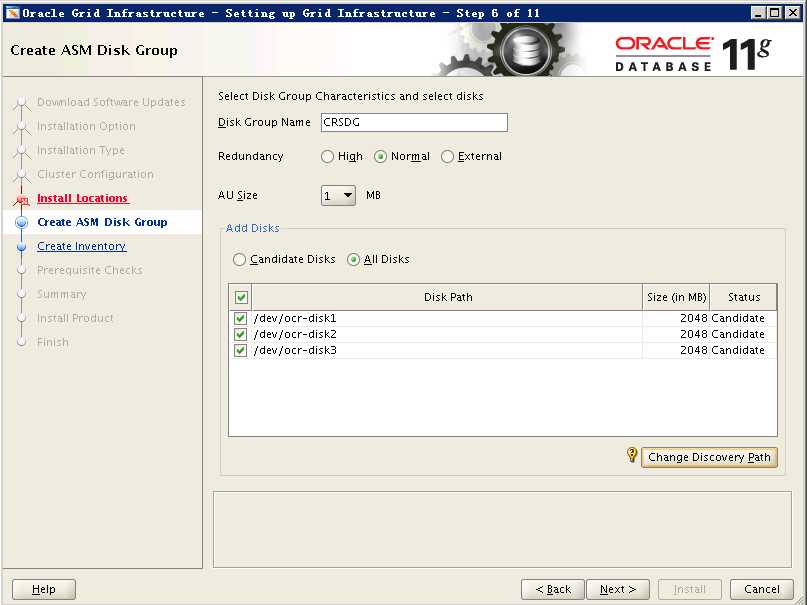Click Download Software Updates step
This screenshot has width=807, height=605.
pos(111,102)
